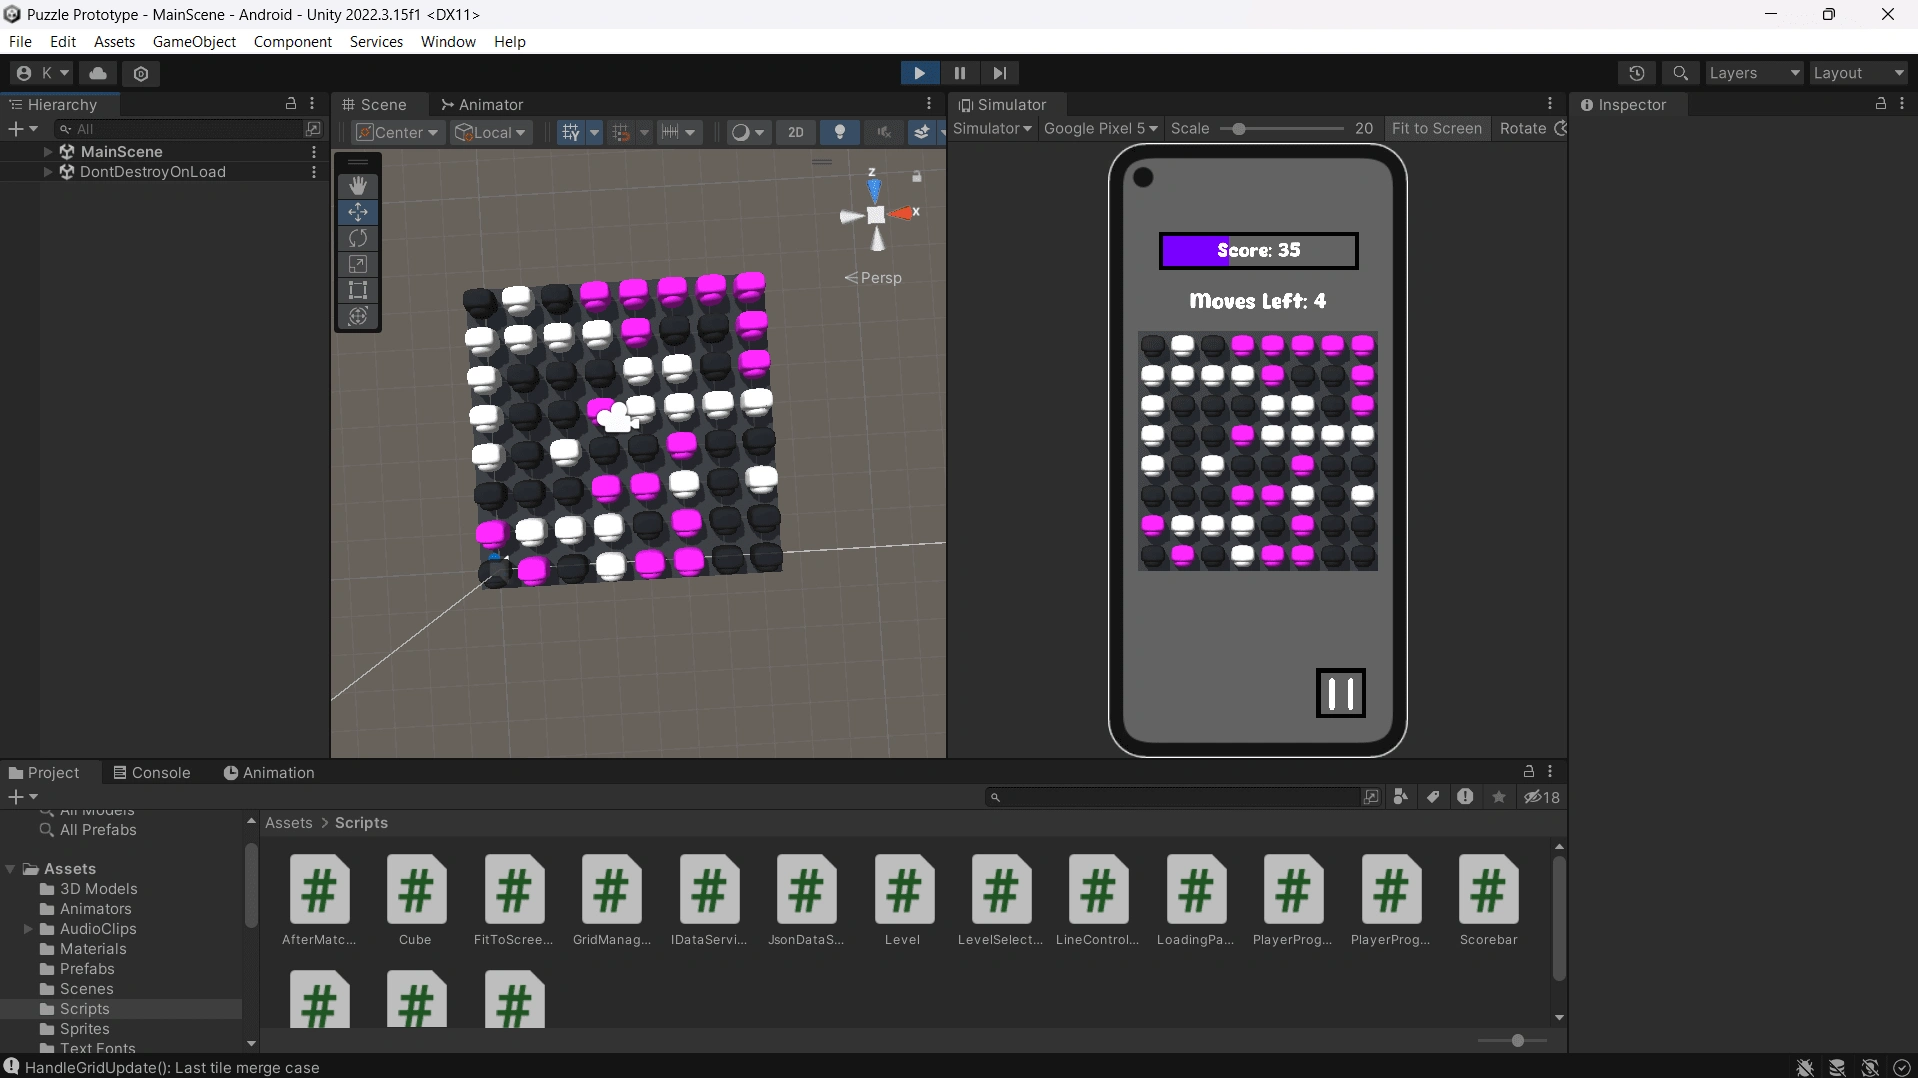Viewport: 1918px width, 1078px height.
Task: Click the cloud services icon
Action: [x=98, y=73]
